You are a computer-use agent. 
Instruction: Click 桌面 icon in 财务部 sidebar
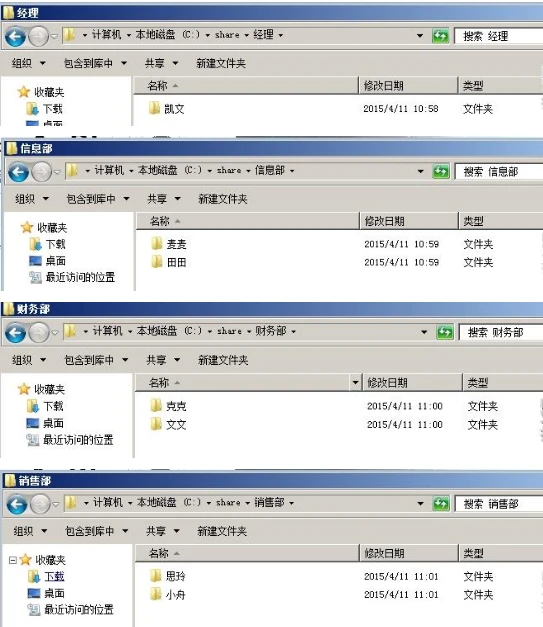(33, 423)
